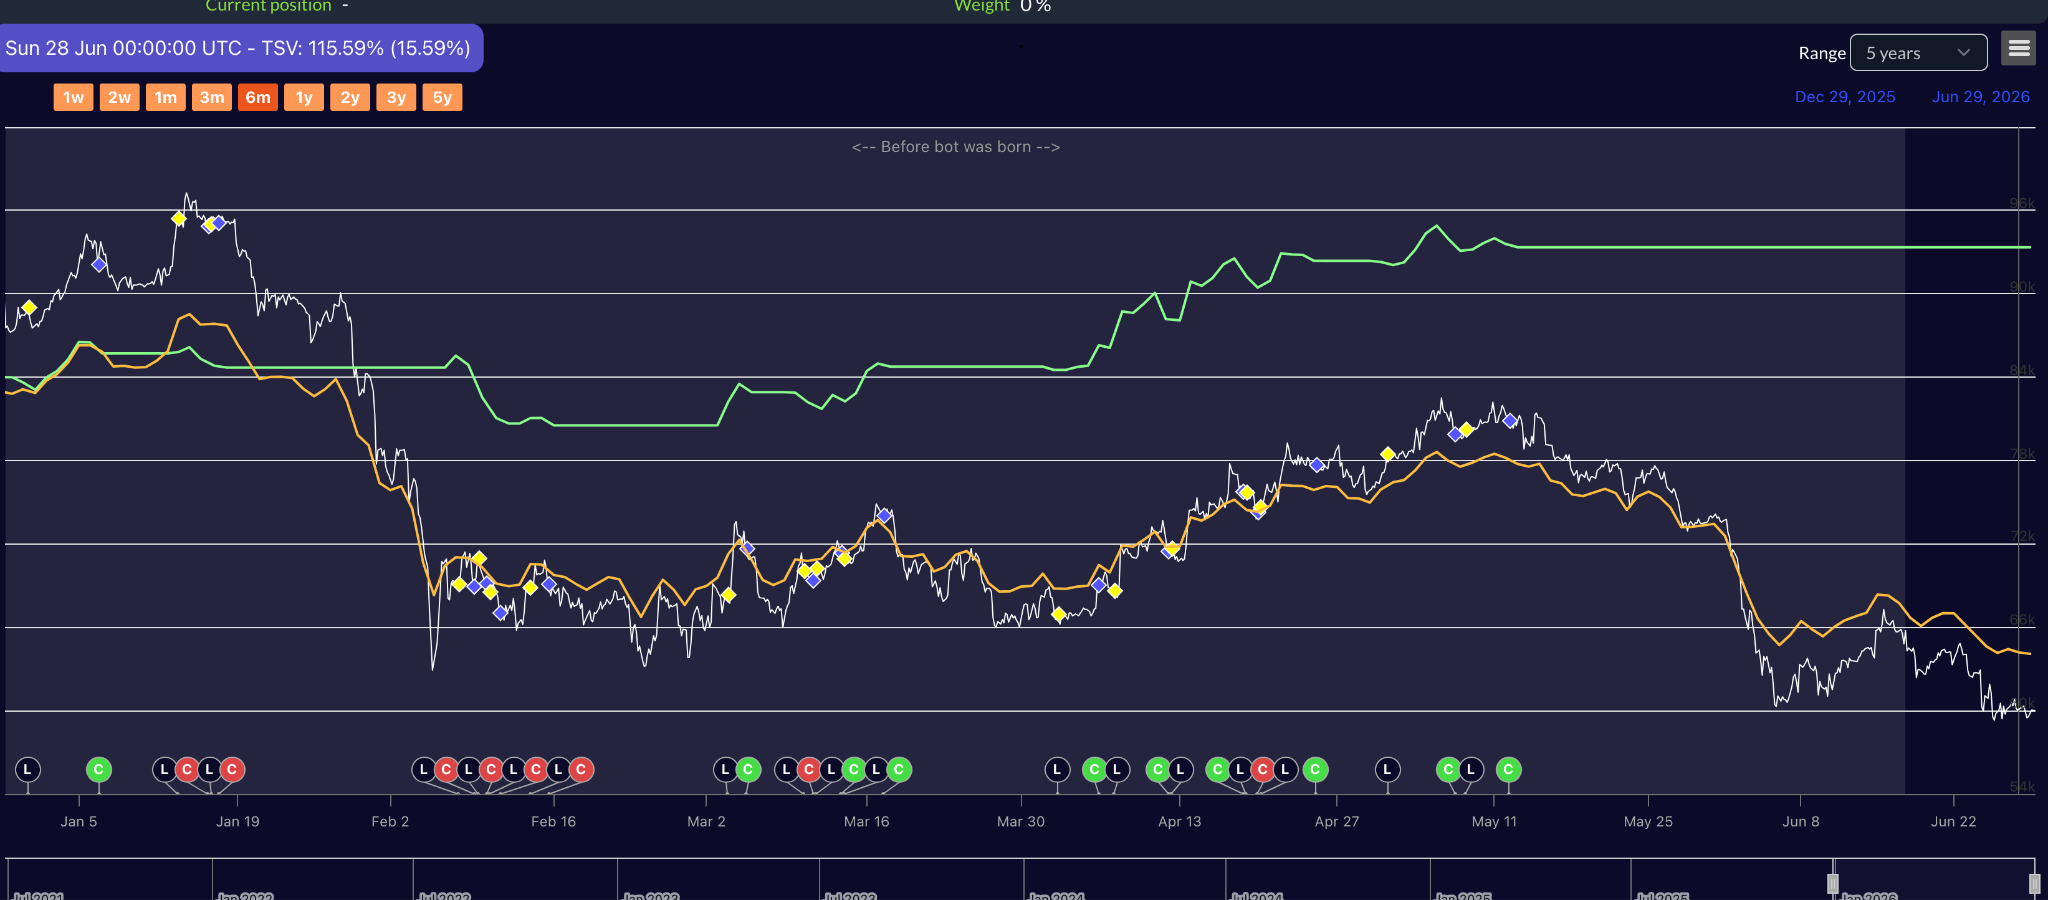Grab the left navigator handle in the timeline scrubber
The height and width of the screenshot is (900, 2048).
[x=1833, y=883]
